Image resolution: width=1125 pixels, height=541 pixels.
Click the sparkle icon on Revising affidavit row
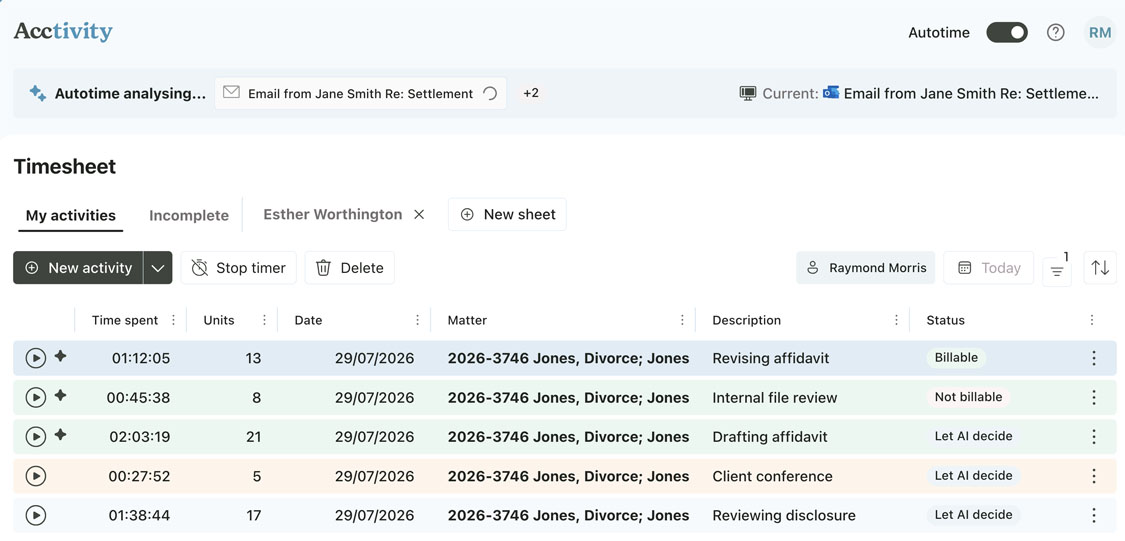click(x=60, y=356)
